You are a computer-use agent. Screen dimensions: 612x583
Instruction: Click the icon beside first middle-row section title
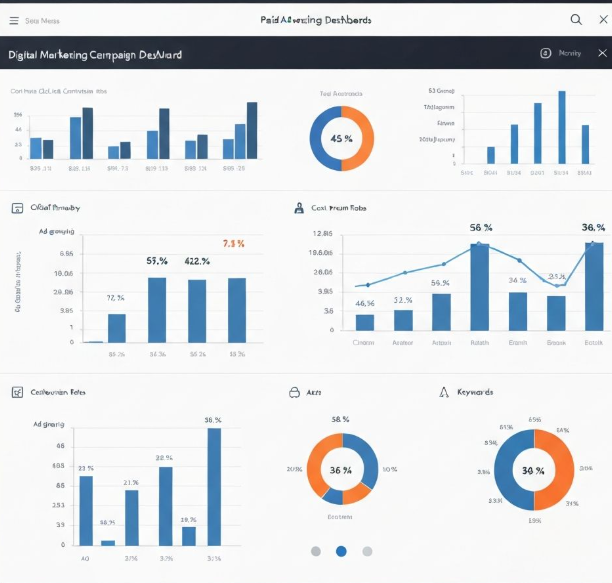point(16,208)
